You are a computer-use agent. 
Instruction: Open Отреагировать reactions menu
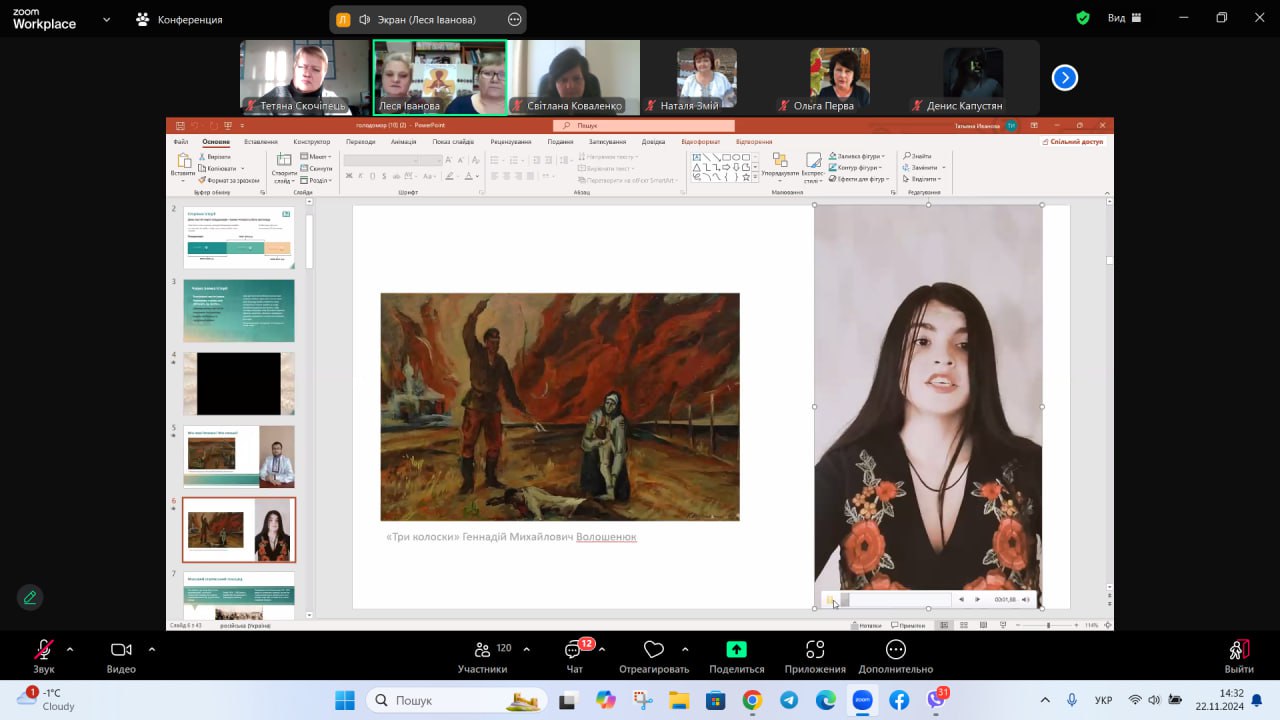tap(654, 657)
